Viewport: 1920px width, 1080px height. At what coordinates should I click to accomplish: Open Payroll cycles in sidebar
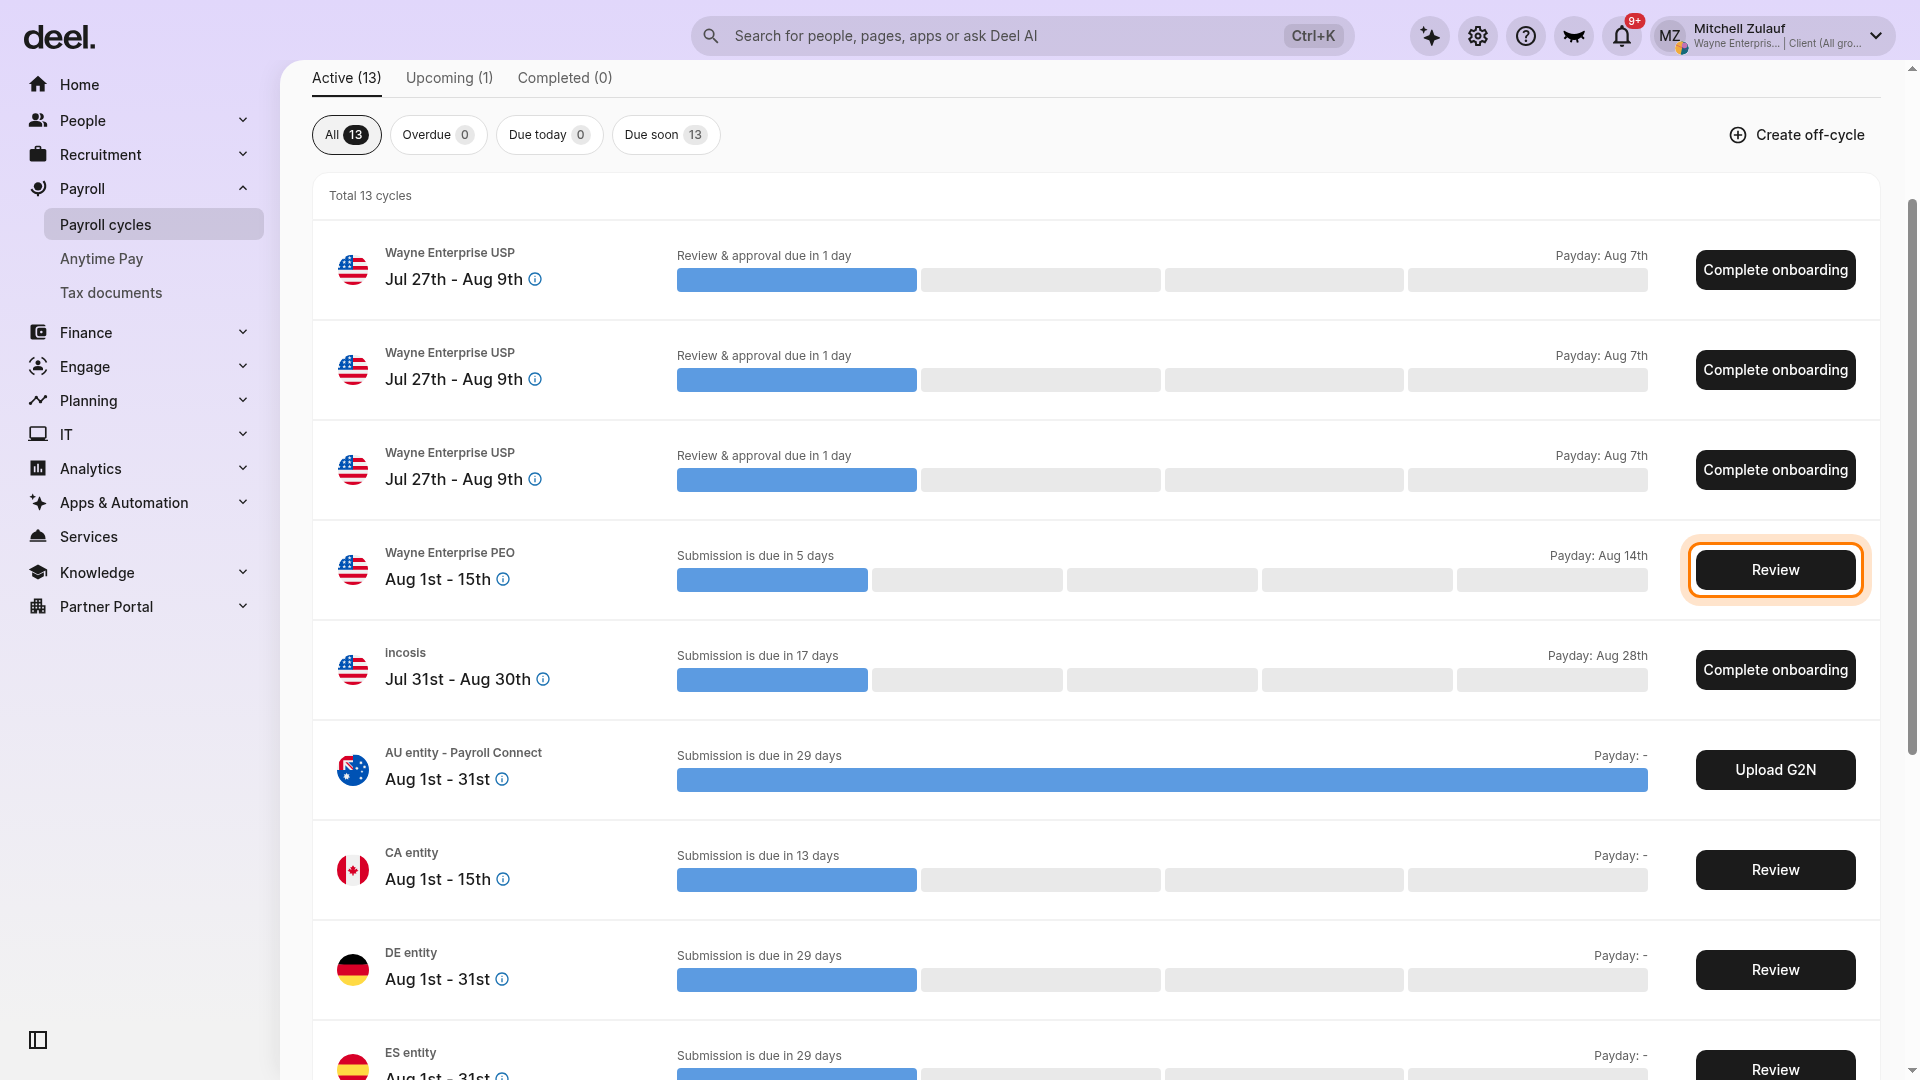point(154,225)
